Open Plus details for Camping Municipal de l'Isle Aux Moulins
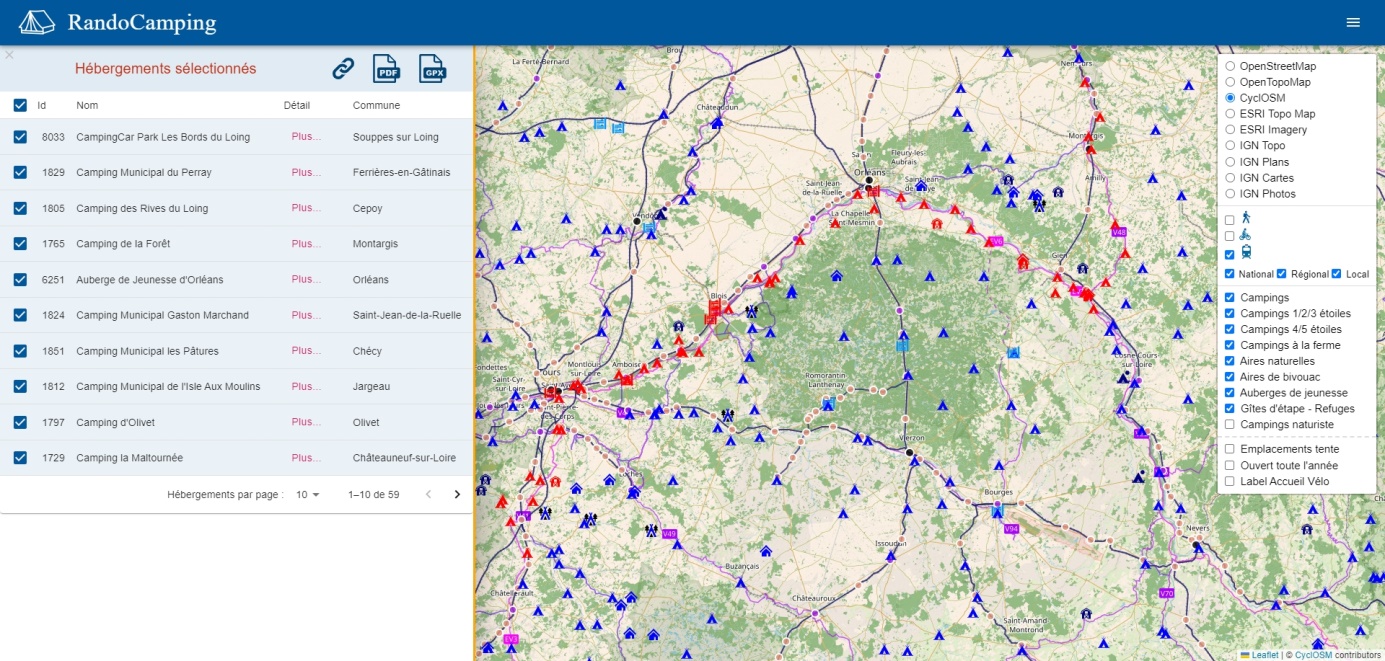The image size is (1385, 661). pyautogui.click(x=306, y=386)
